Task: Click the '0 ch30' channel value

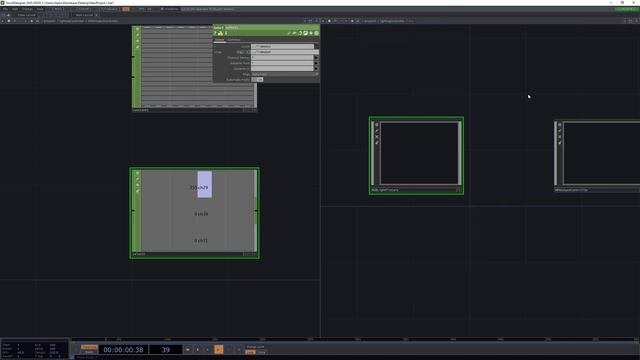Action: coord(201,214)
